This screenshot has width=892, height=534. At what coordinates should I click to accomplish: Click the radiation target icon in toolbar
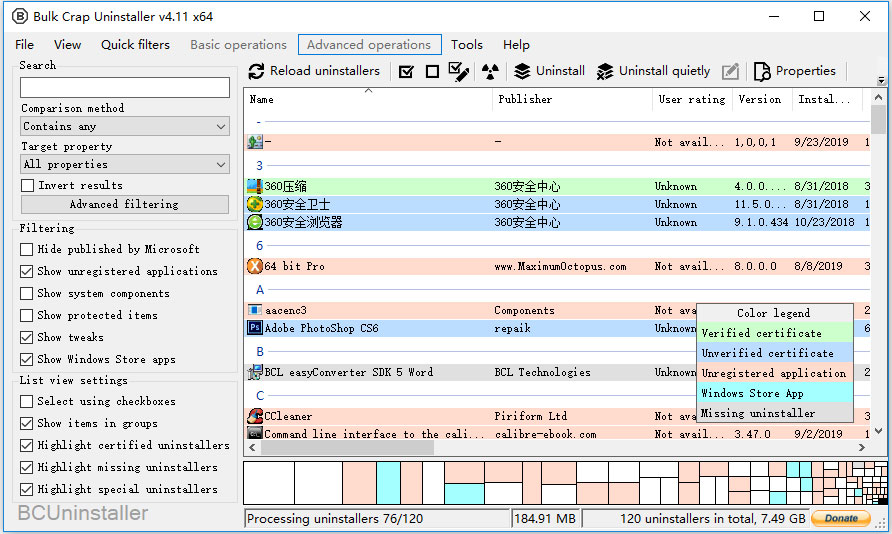(490, 72)
